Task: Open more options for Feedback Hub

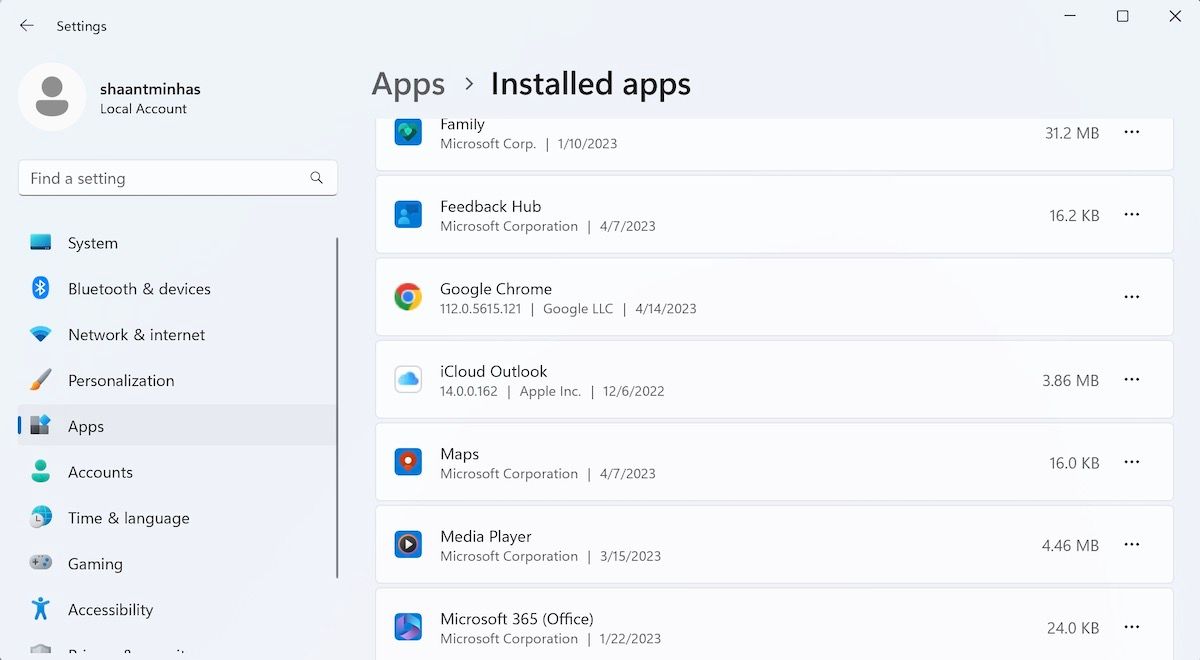Action: (1132, 215)
